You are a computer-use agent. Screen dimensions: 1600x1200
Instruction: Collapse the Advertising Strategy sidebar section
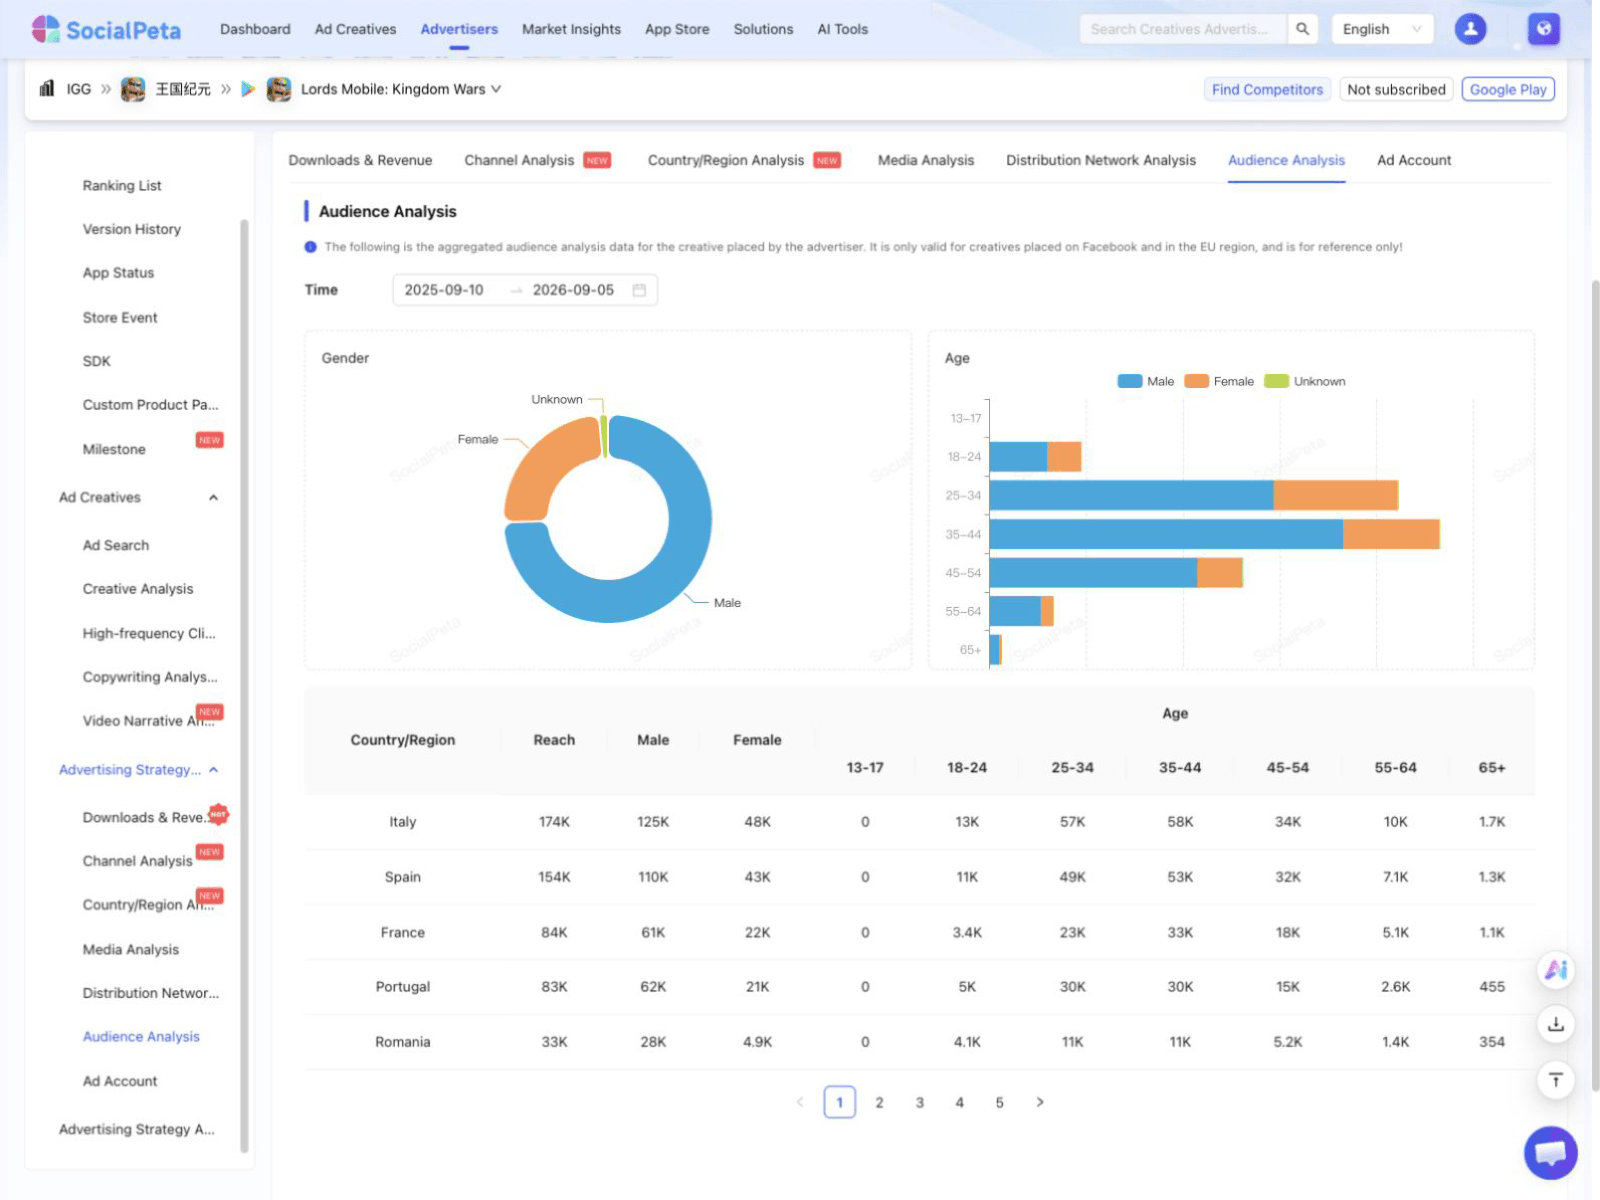(213, 770)
